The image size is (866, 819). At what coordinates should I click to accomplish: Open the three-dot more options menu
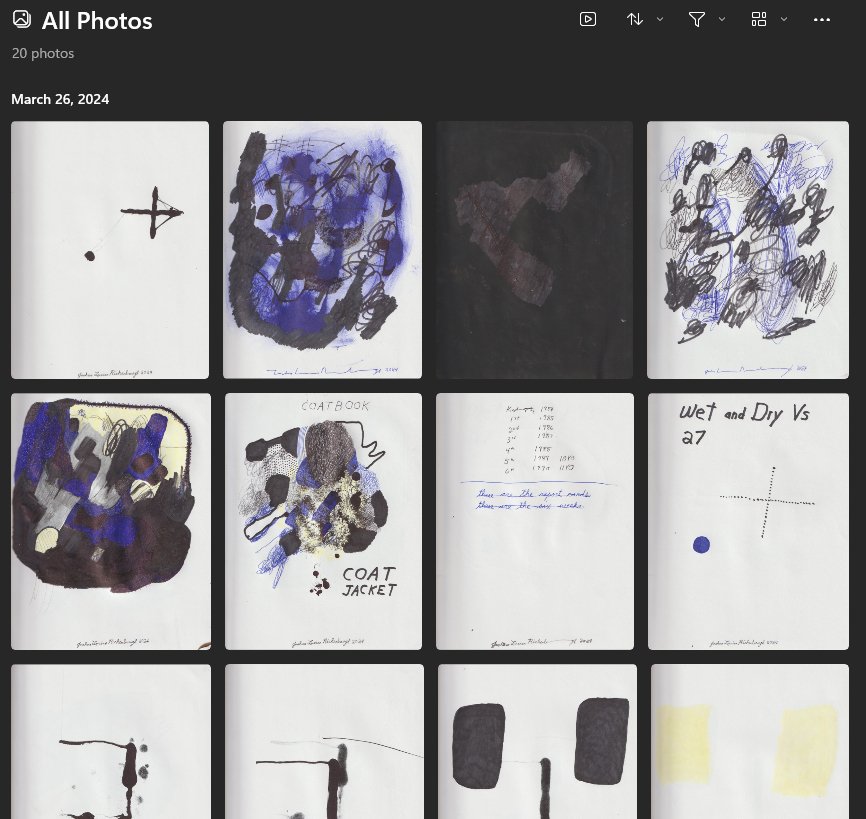point(821,20)
